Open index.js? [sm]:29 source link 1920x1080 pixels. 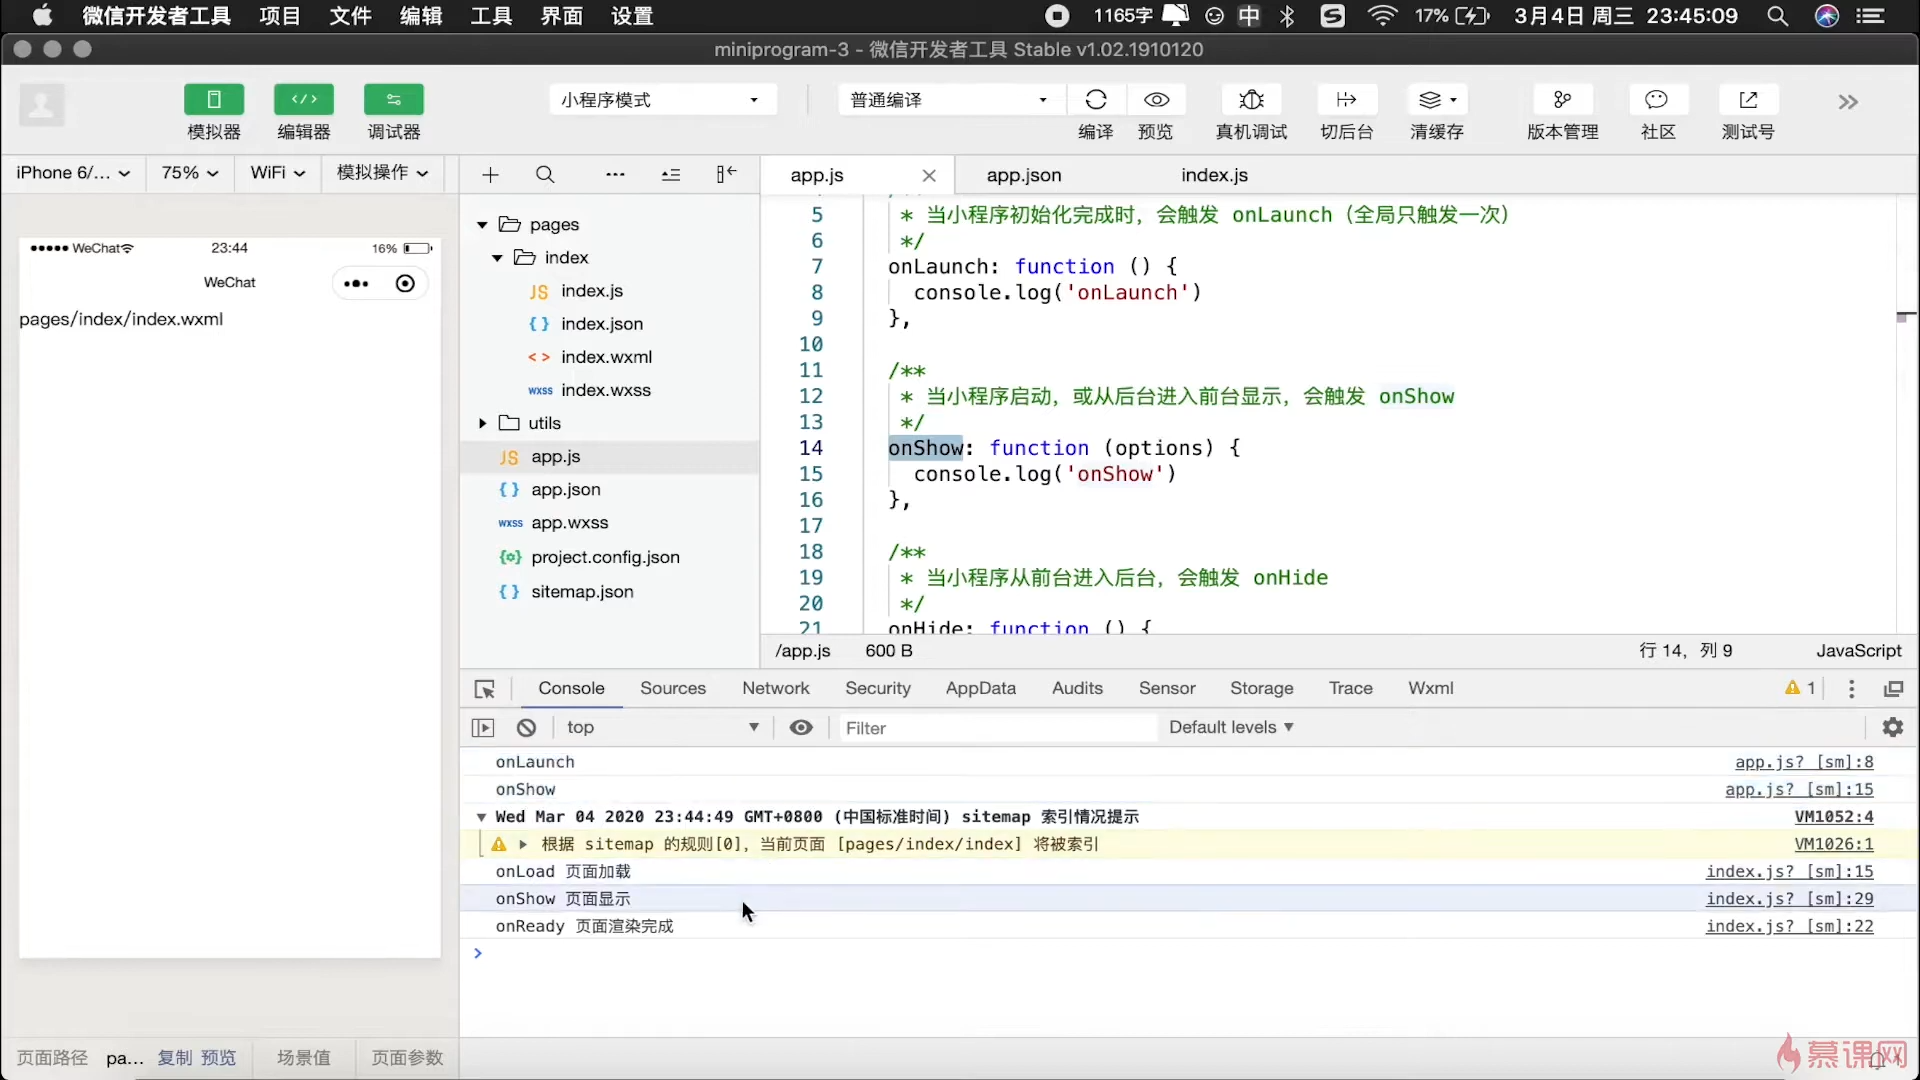(x=1790, y=899)
